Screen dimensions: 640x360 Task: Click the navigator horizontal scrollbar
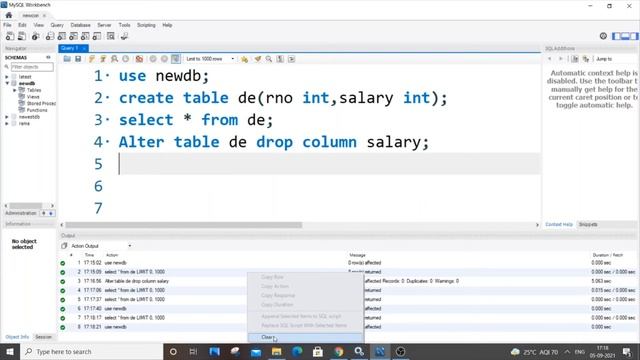coord(26,206)
